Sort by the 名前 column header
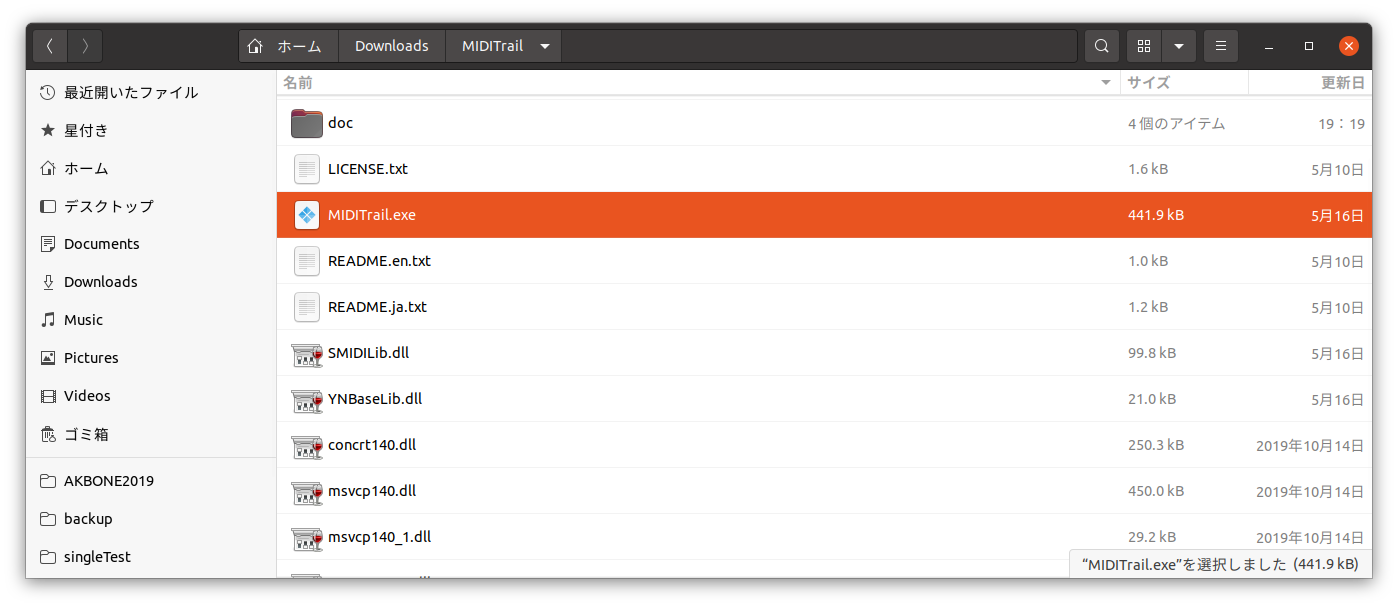Viewport: 1398px width, 607px height. pos(698,82)
